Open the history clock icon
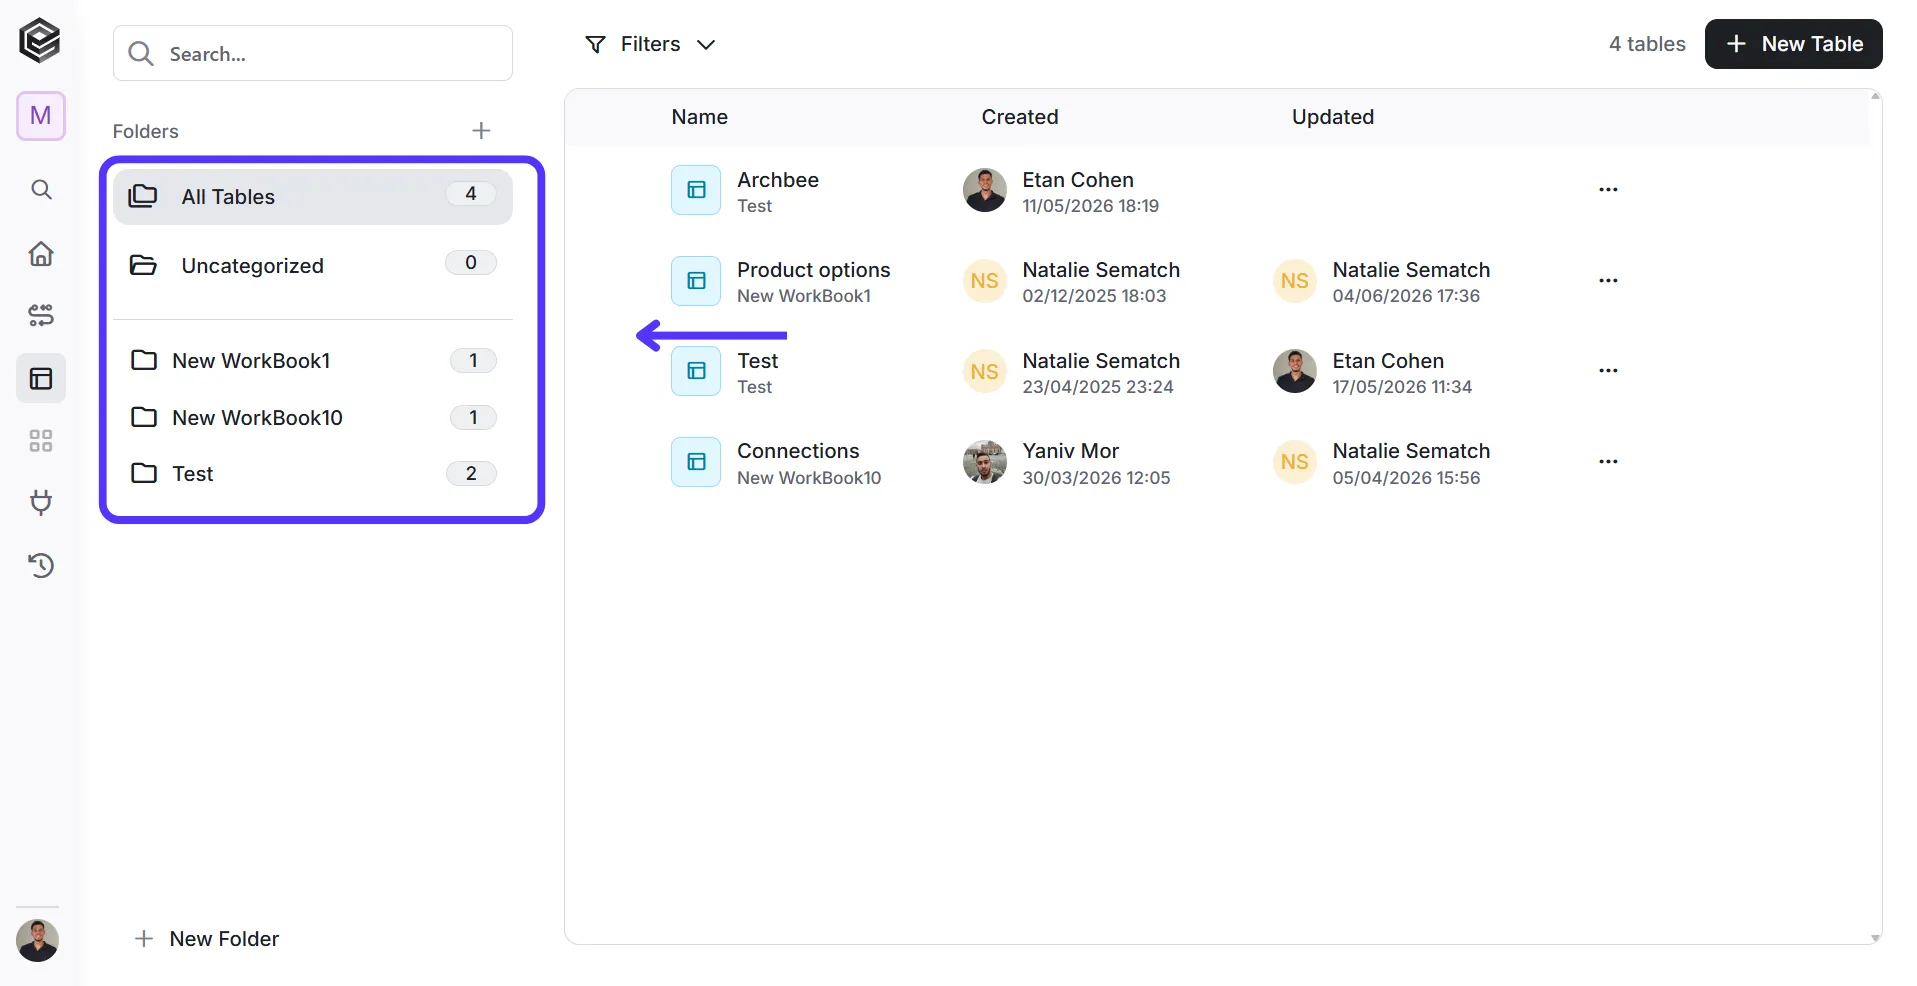This screenshot has width=1917, height=986. coord(41,565)
